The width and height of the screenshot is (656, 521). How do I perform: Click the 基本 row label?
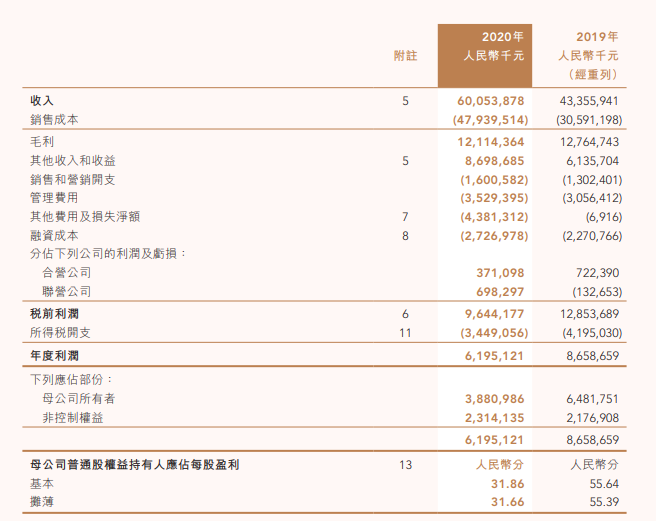[x=42, y=484]
